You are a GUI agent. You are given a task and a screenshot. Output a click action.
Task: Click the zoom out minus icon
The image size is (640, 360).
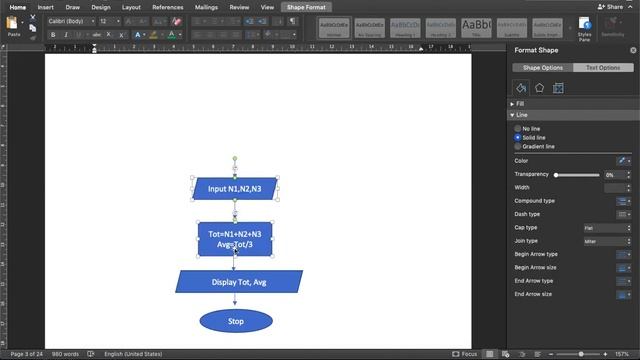pos(551,354)
